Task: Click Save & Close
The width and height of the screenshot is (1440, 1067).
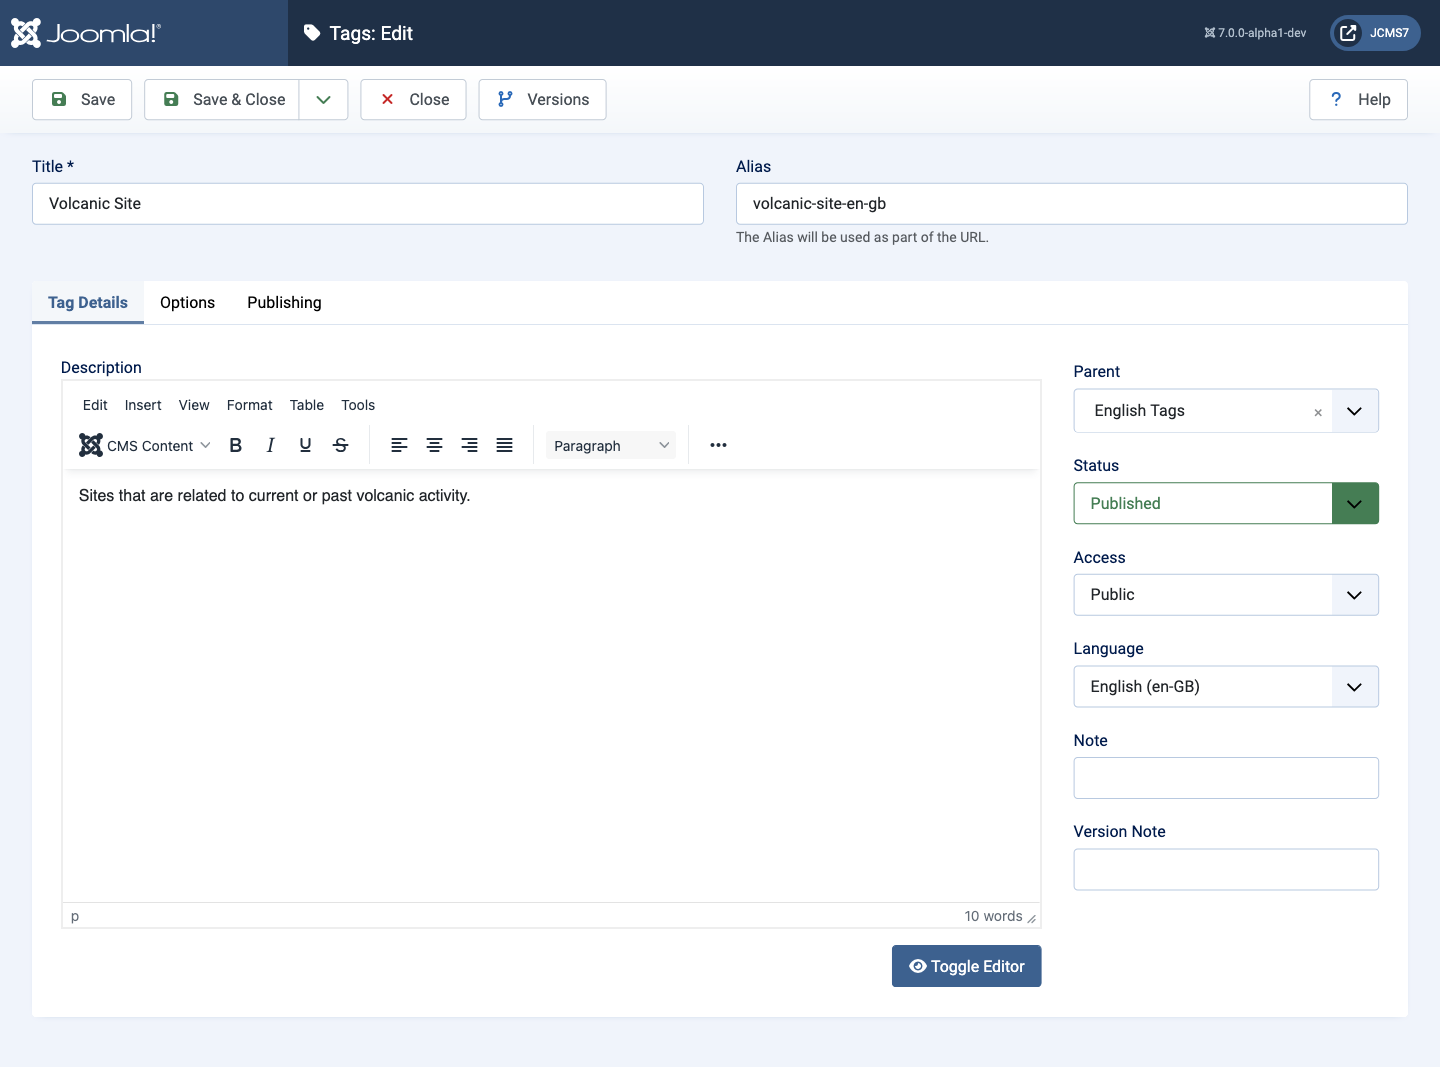Action: 222,99
